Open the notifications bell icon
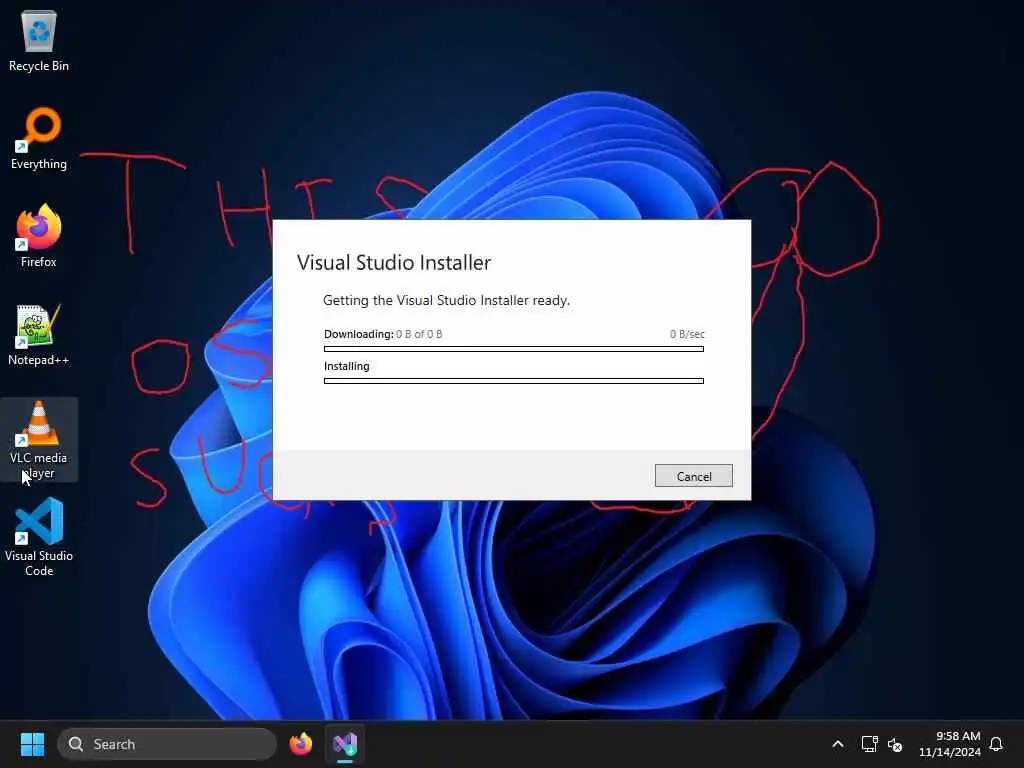The image size is (1024, 768). tap(996, 744)
